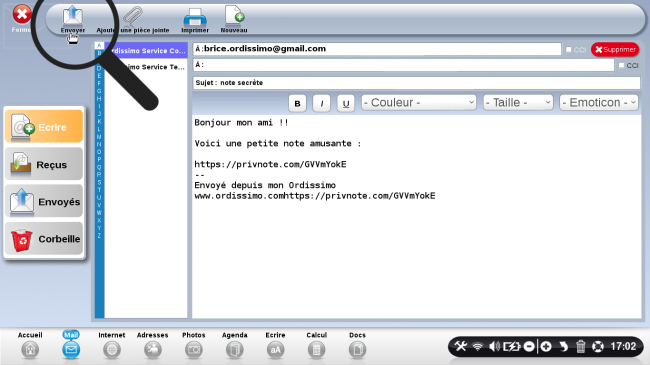Screen dimensions: 650x365
Task: Toggle underline formatting with the U button
Action: point(346,103)
